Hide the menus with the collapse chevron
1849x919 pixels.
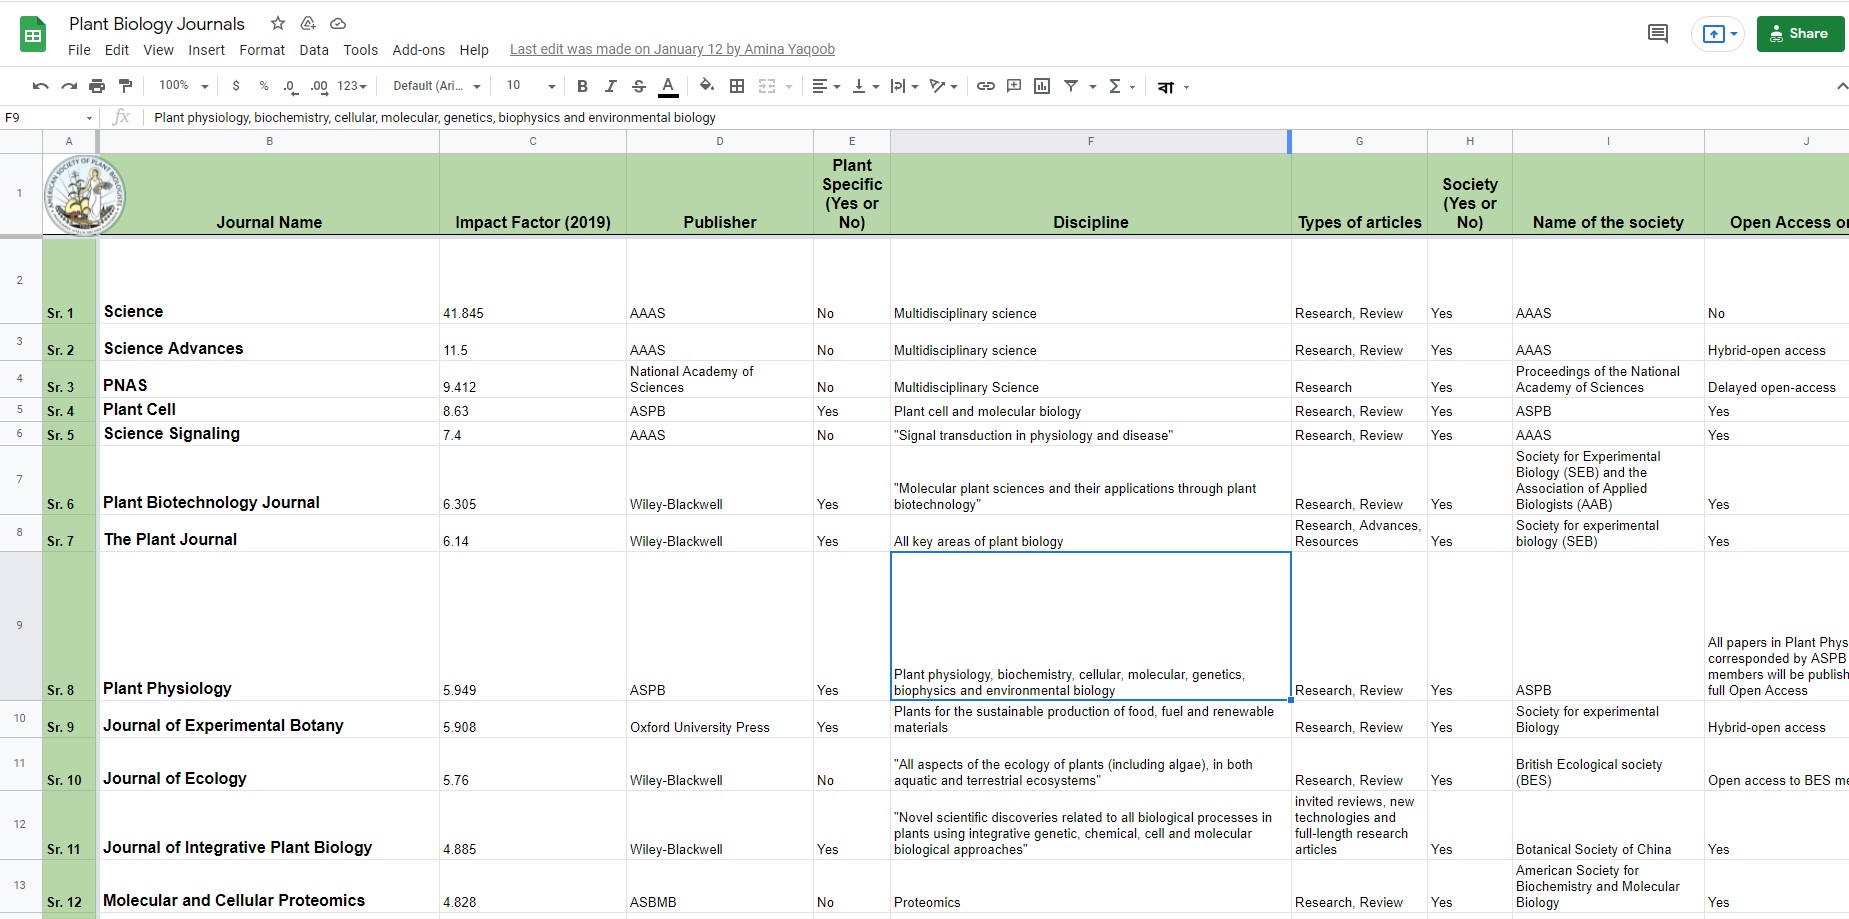pyautogui.click(x=1843, y=85)
